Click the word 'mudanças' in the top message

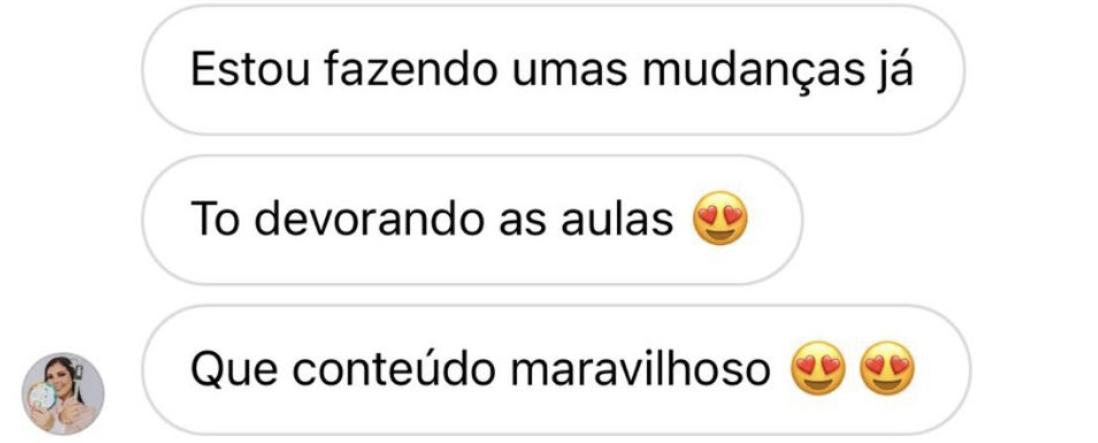754,71
